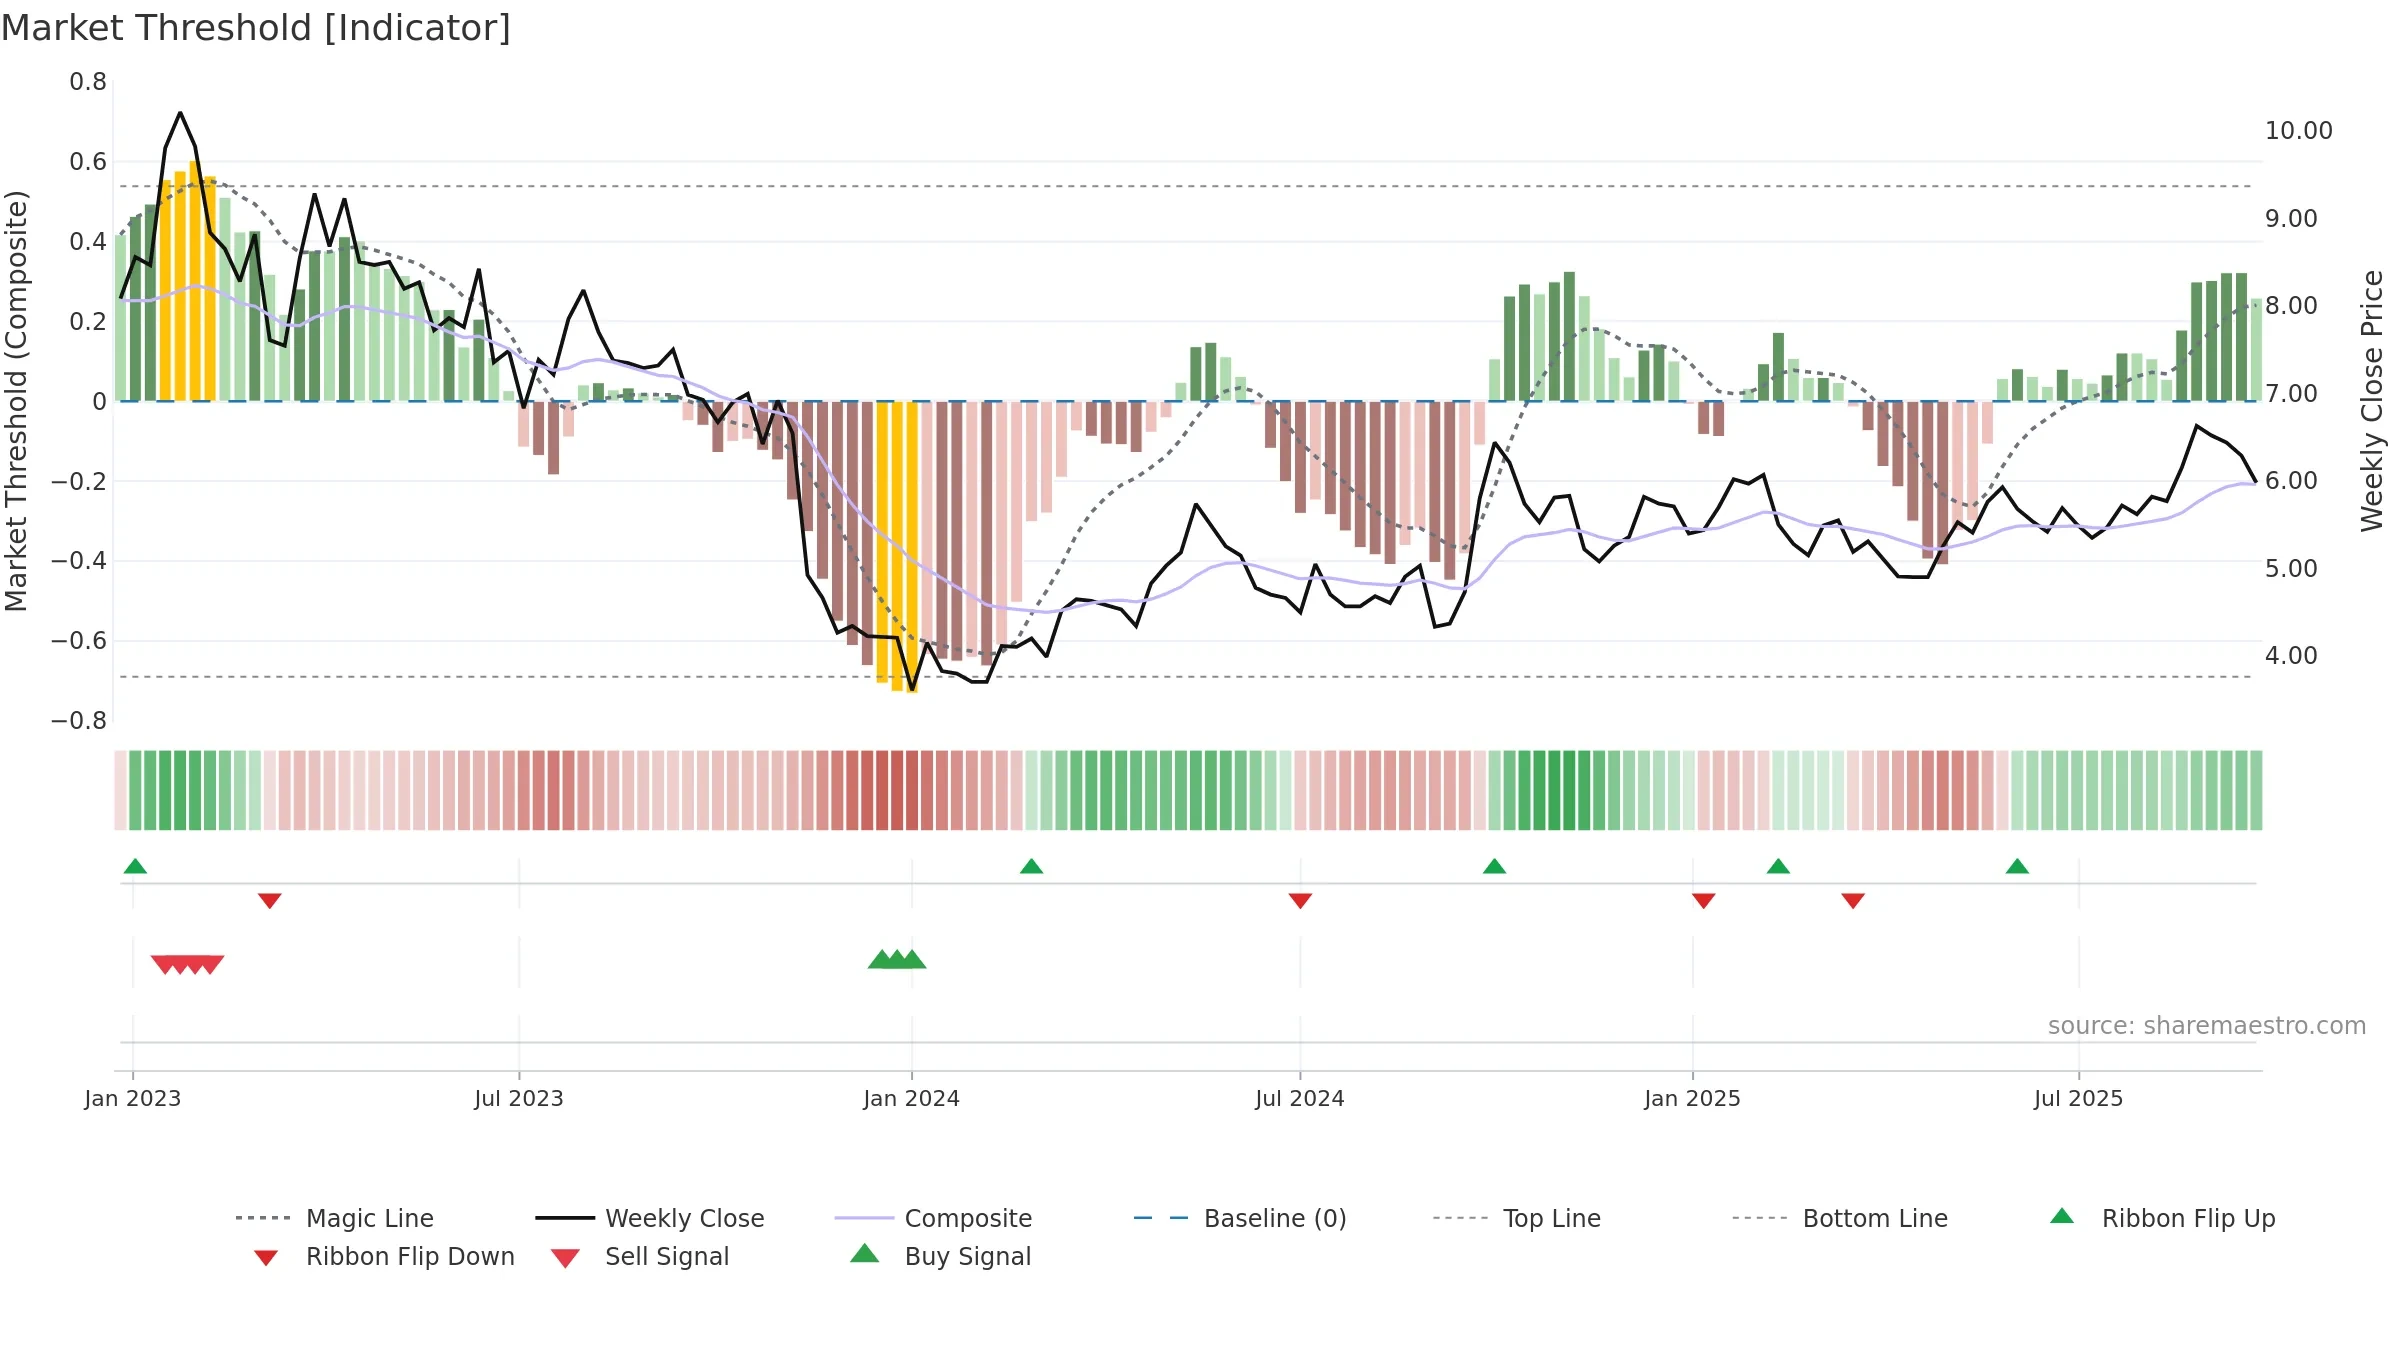Click the ribbon flip down marker in March 2023
The image size is (2400, 1350).
pos(270,901)
